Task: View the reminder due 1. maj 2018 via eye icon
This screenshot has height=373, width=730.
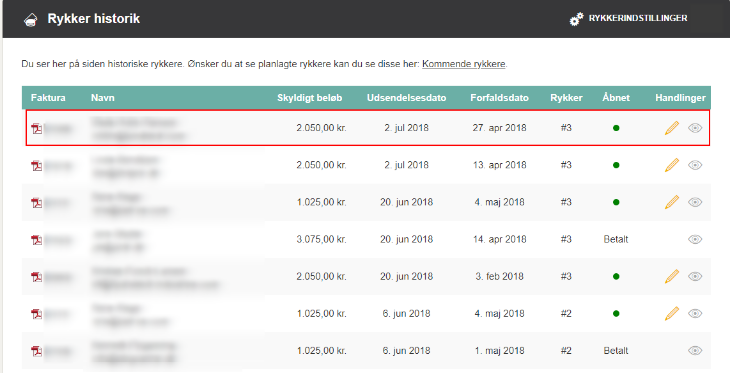Action: 695,351
